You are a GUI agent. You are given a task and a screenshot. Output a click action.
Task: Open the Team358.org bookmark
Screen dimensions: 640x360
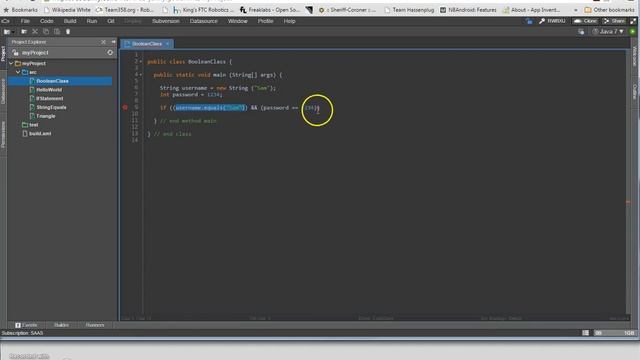[x=125, y=9]
